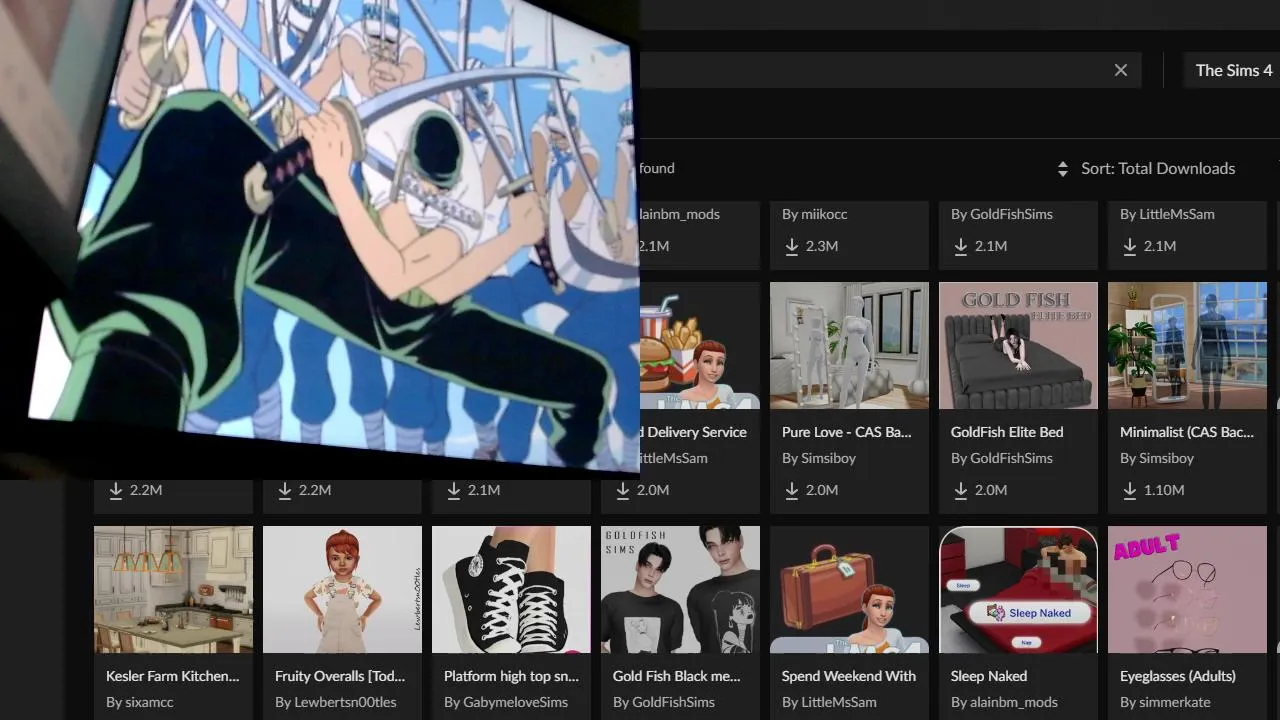This screenshot has height=720, width=1280.
Task: Click the title 'Kesler Farm Kitchen...'
Action: pyautogui.click(x=173, y=676)
